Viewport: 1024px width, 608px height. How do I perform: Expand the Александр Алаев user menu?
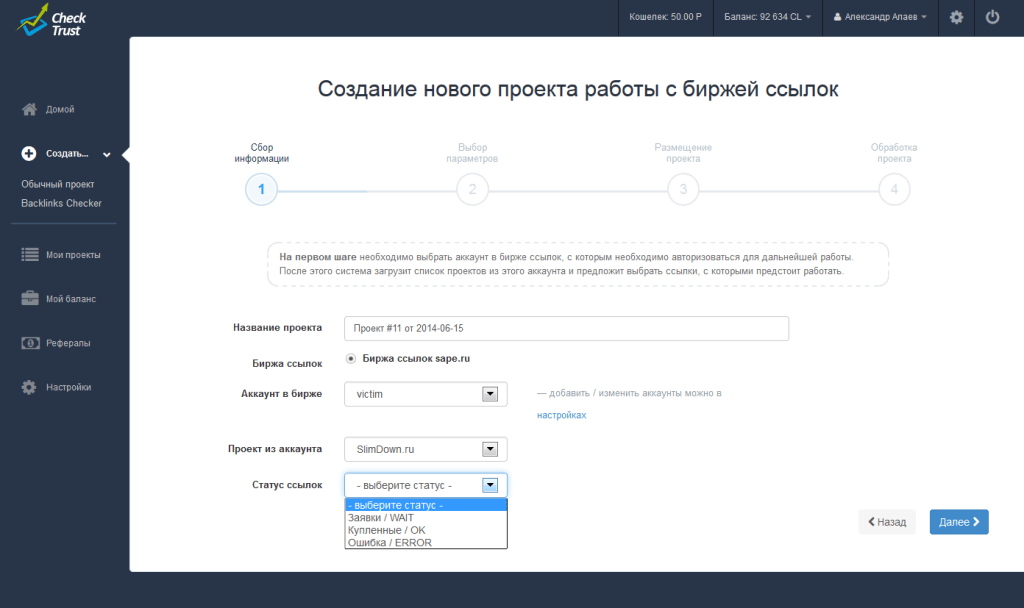880,17
